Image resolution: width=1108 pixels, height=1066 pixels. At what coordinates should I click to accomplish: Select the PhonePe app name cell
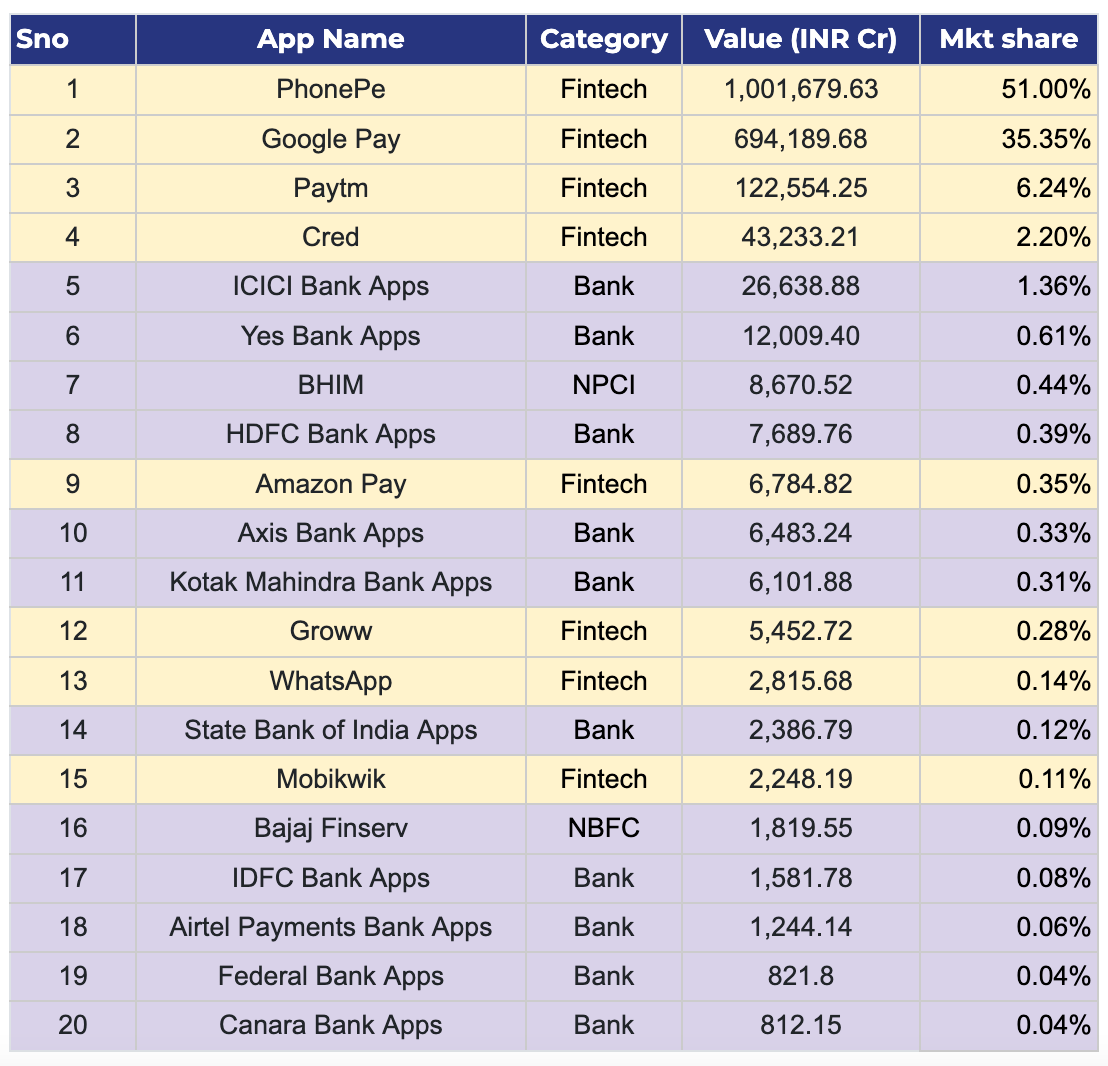pos(331,90)
